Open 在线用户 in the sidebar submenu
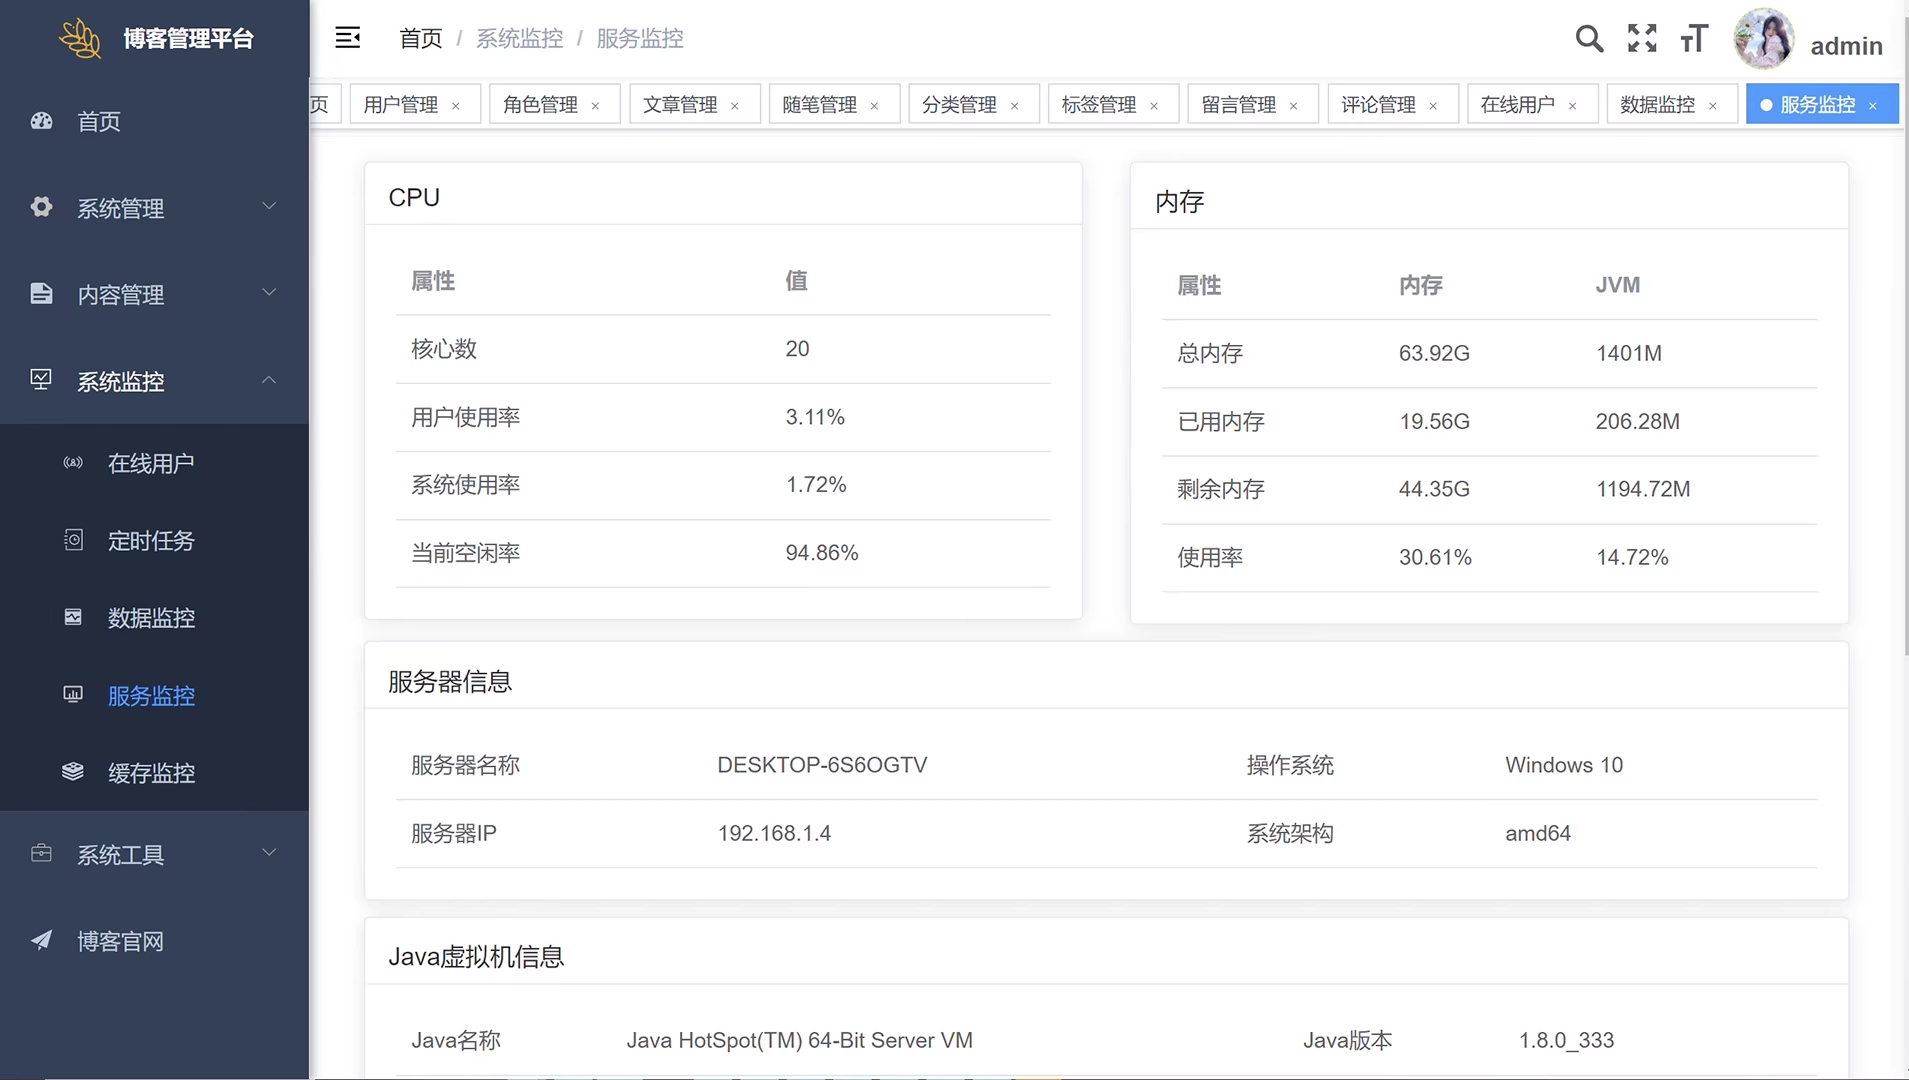The image size is (1909, 1080). pyautogui.click(x=154, y=463)
